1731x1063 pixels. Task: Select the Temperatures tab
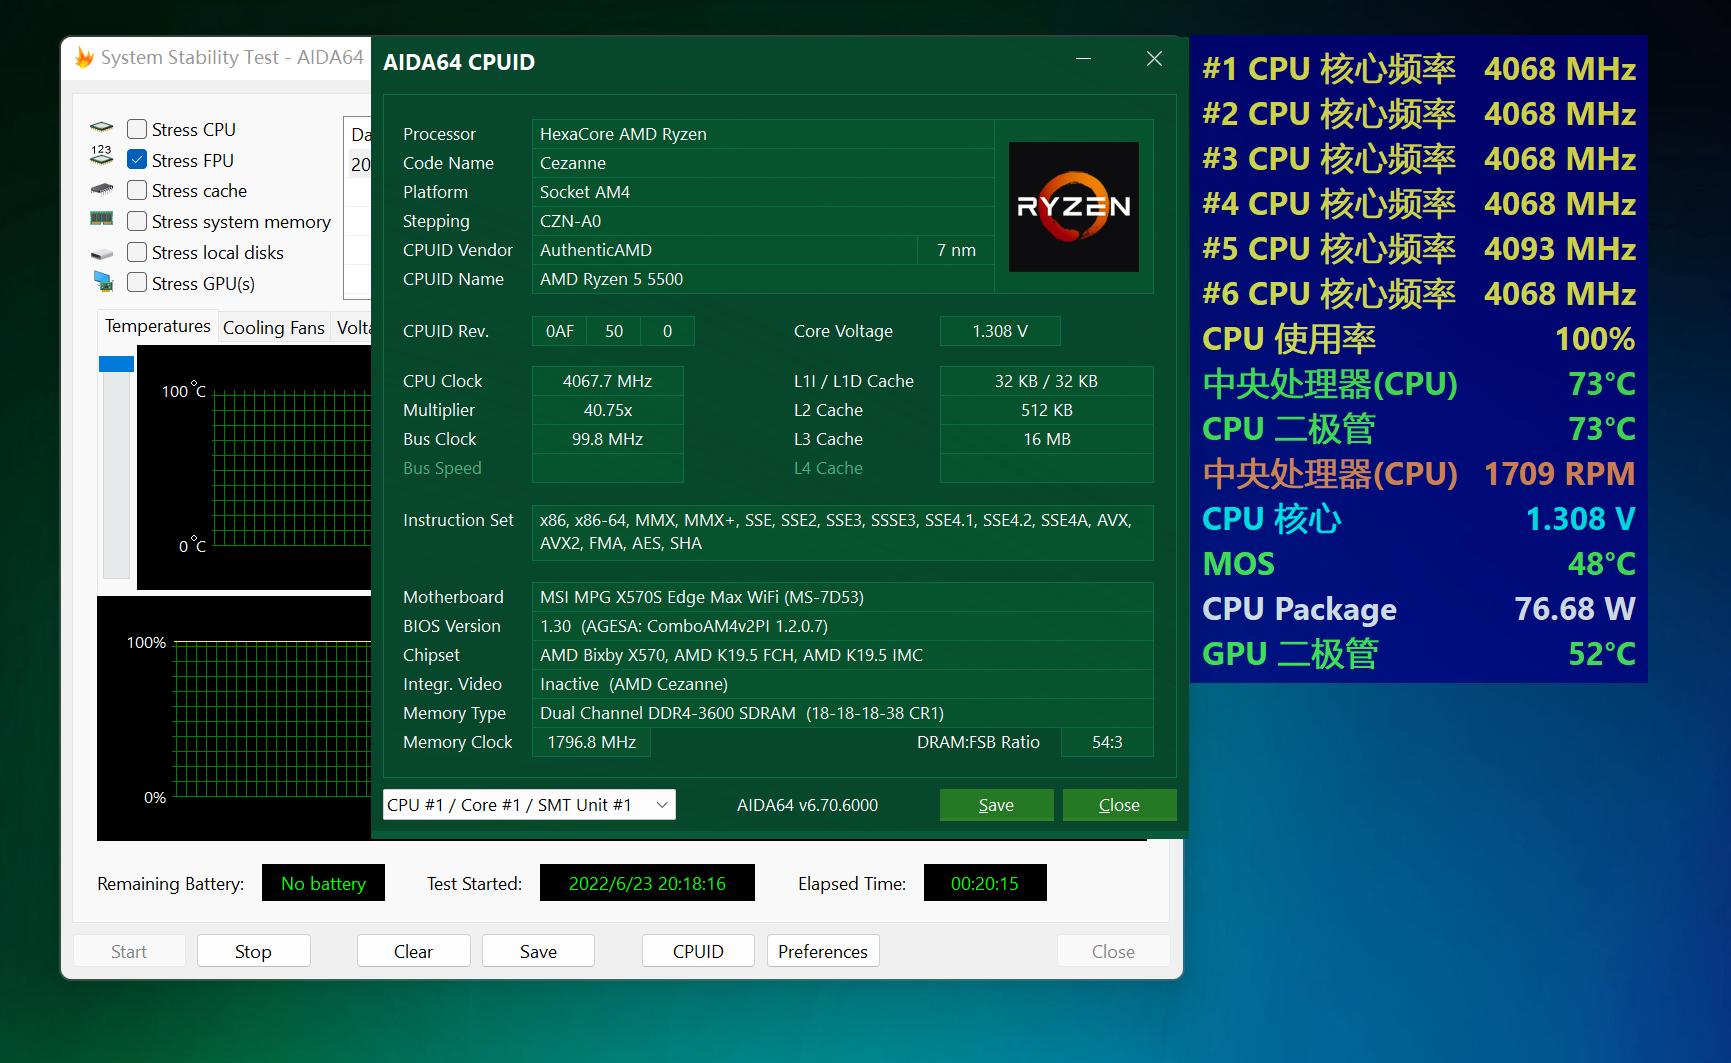pyautogui.click(x=157, y=325)
